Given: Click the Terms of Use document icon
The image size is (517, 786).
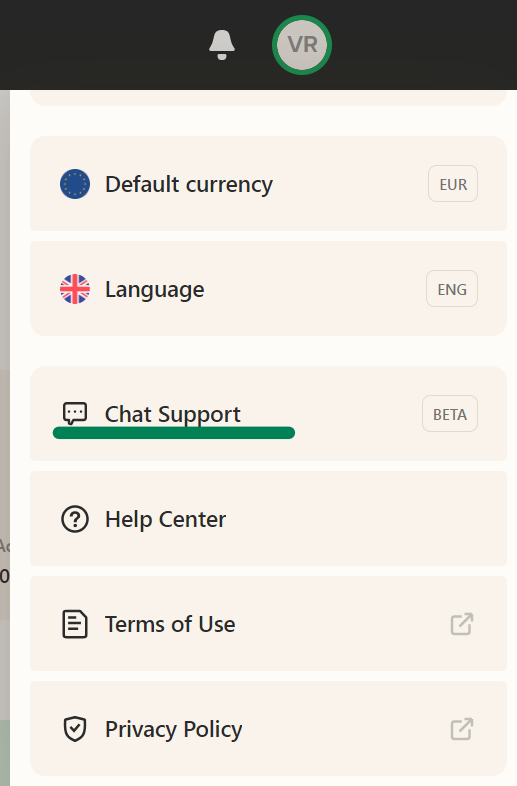Looking at the screenshot, I should [75, 624].
